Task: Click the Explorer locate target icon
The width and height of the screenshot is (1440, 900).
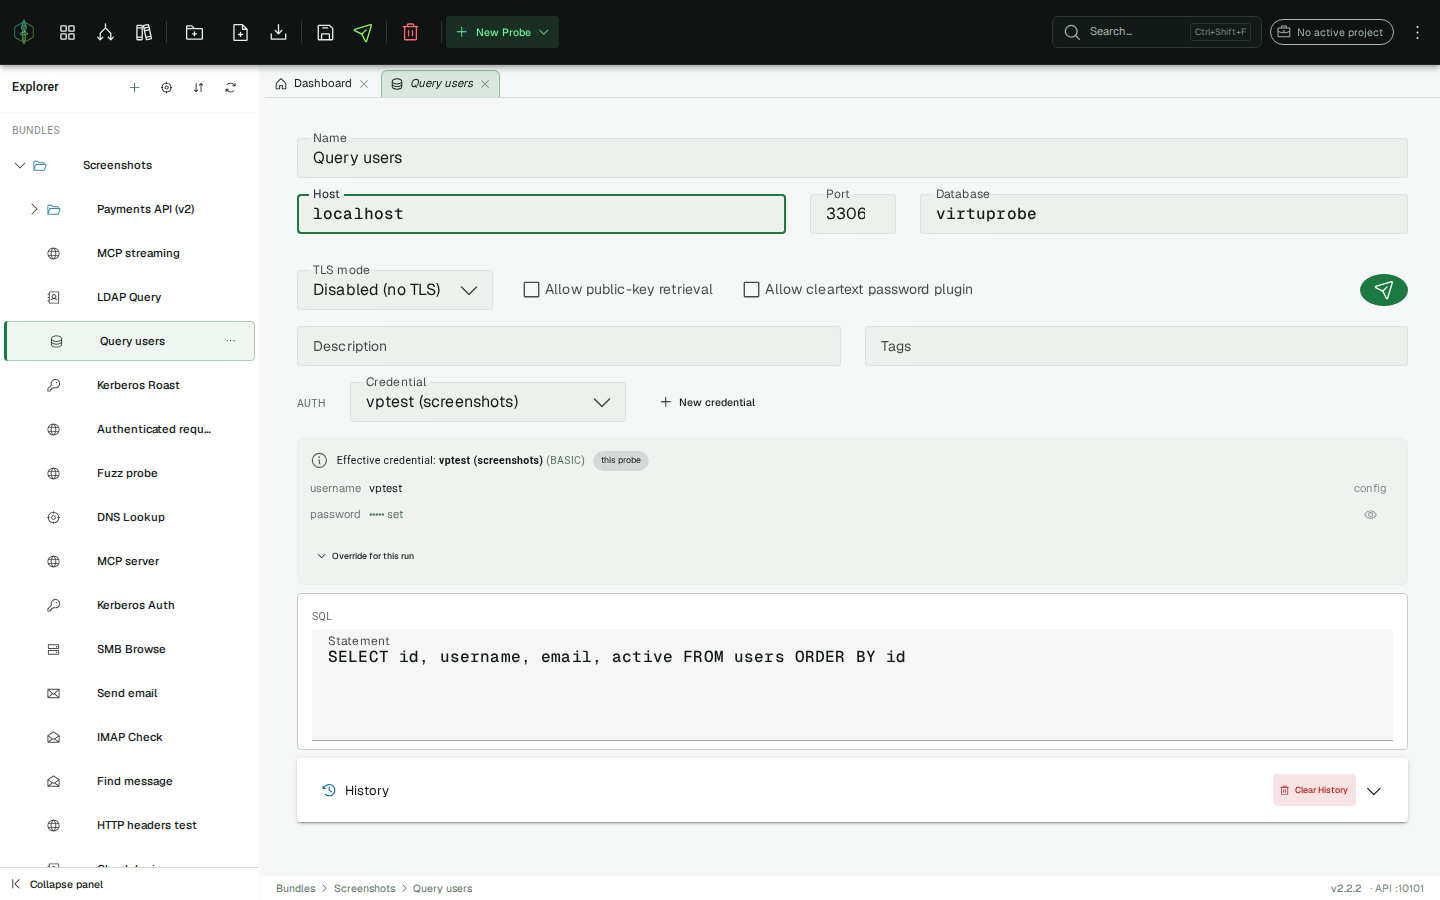Action: click(166, 87)
